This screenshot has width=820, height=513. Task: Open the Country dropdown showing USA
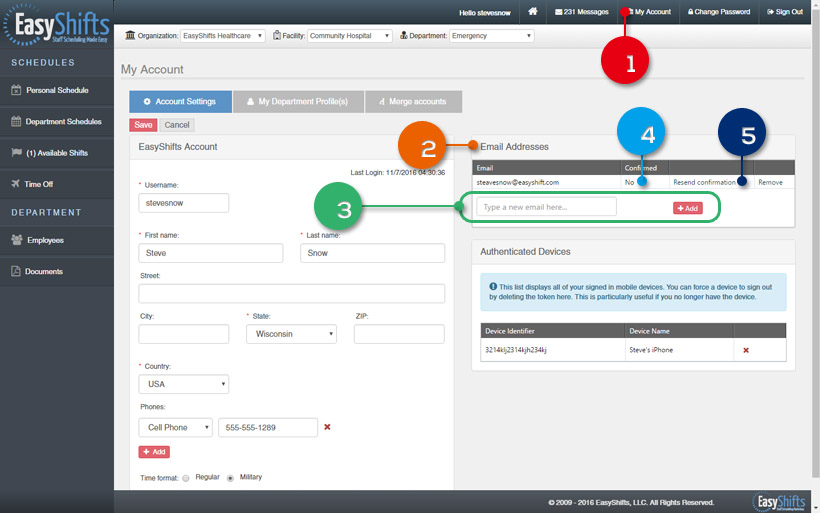[184, 384]
